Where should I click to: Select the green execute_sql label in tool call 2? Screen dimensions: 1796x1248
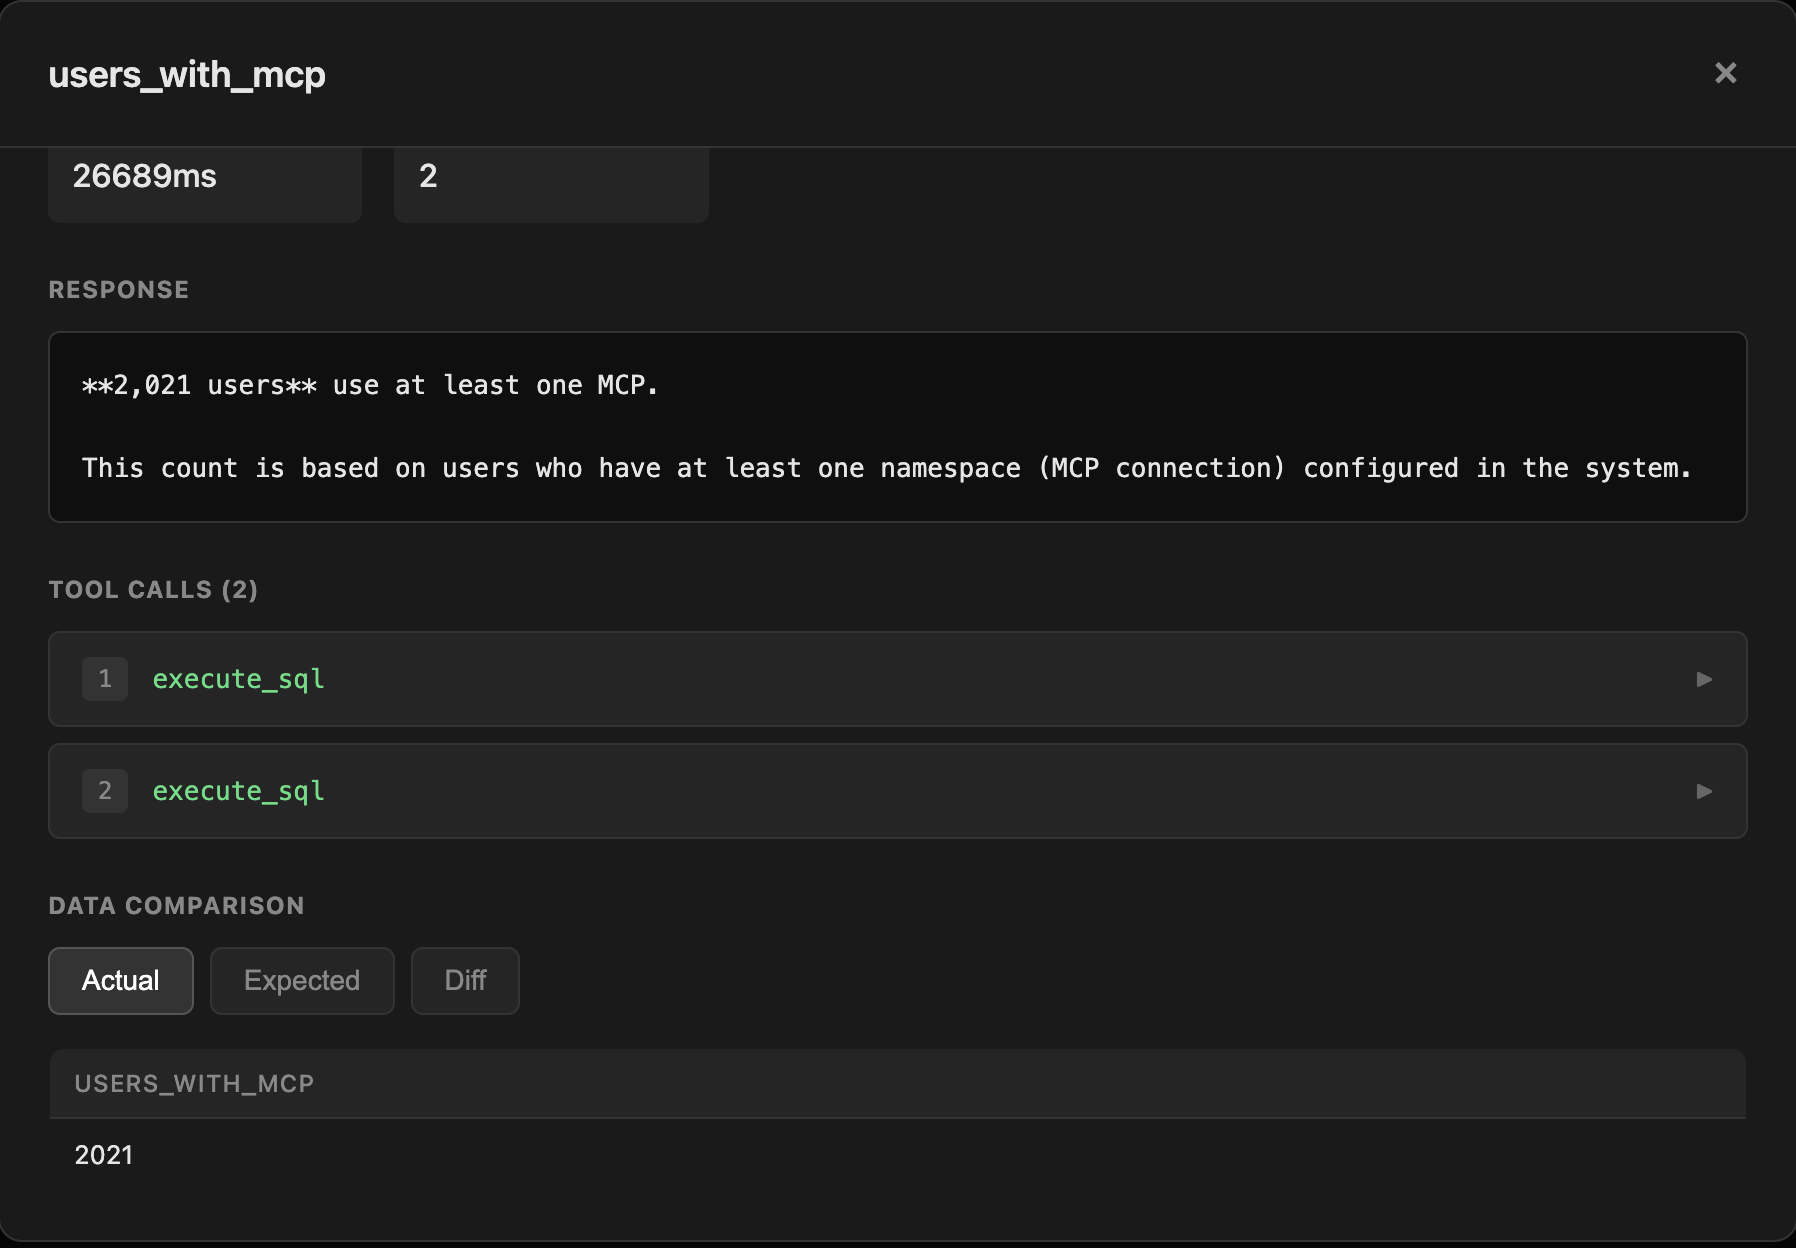coord(237,791)
